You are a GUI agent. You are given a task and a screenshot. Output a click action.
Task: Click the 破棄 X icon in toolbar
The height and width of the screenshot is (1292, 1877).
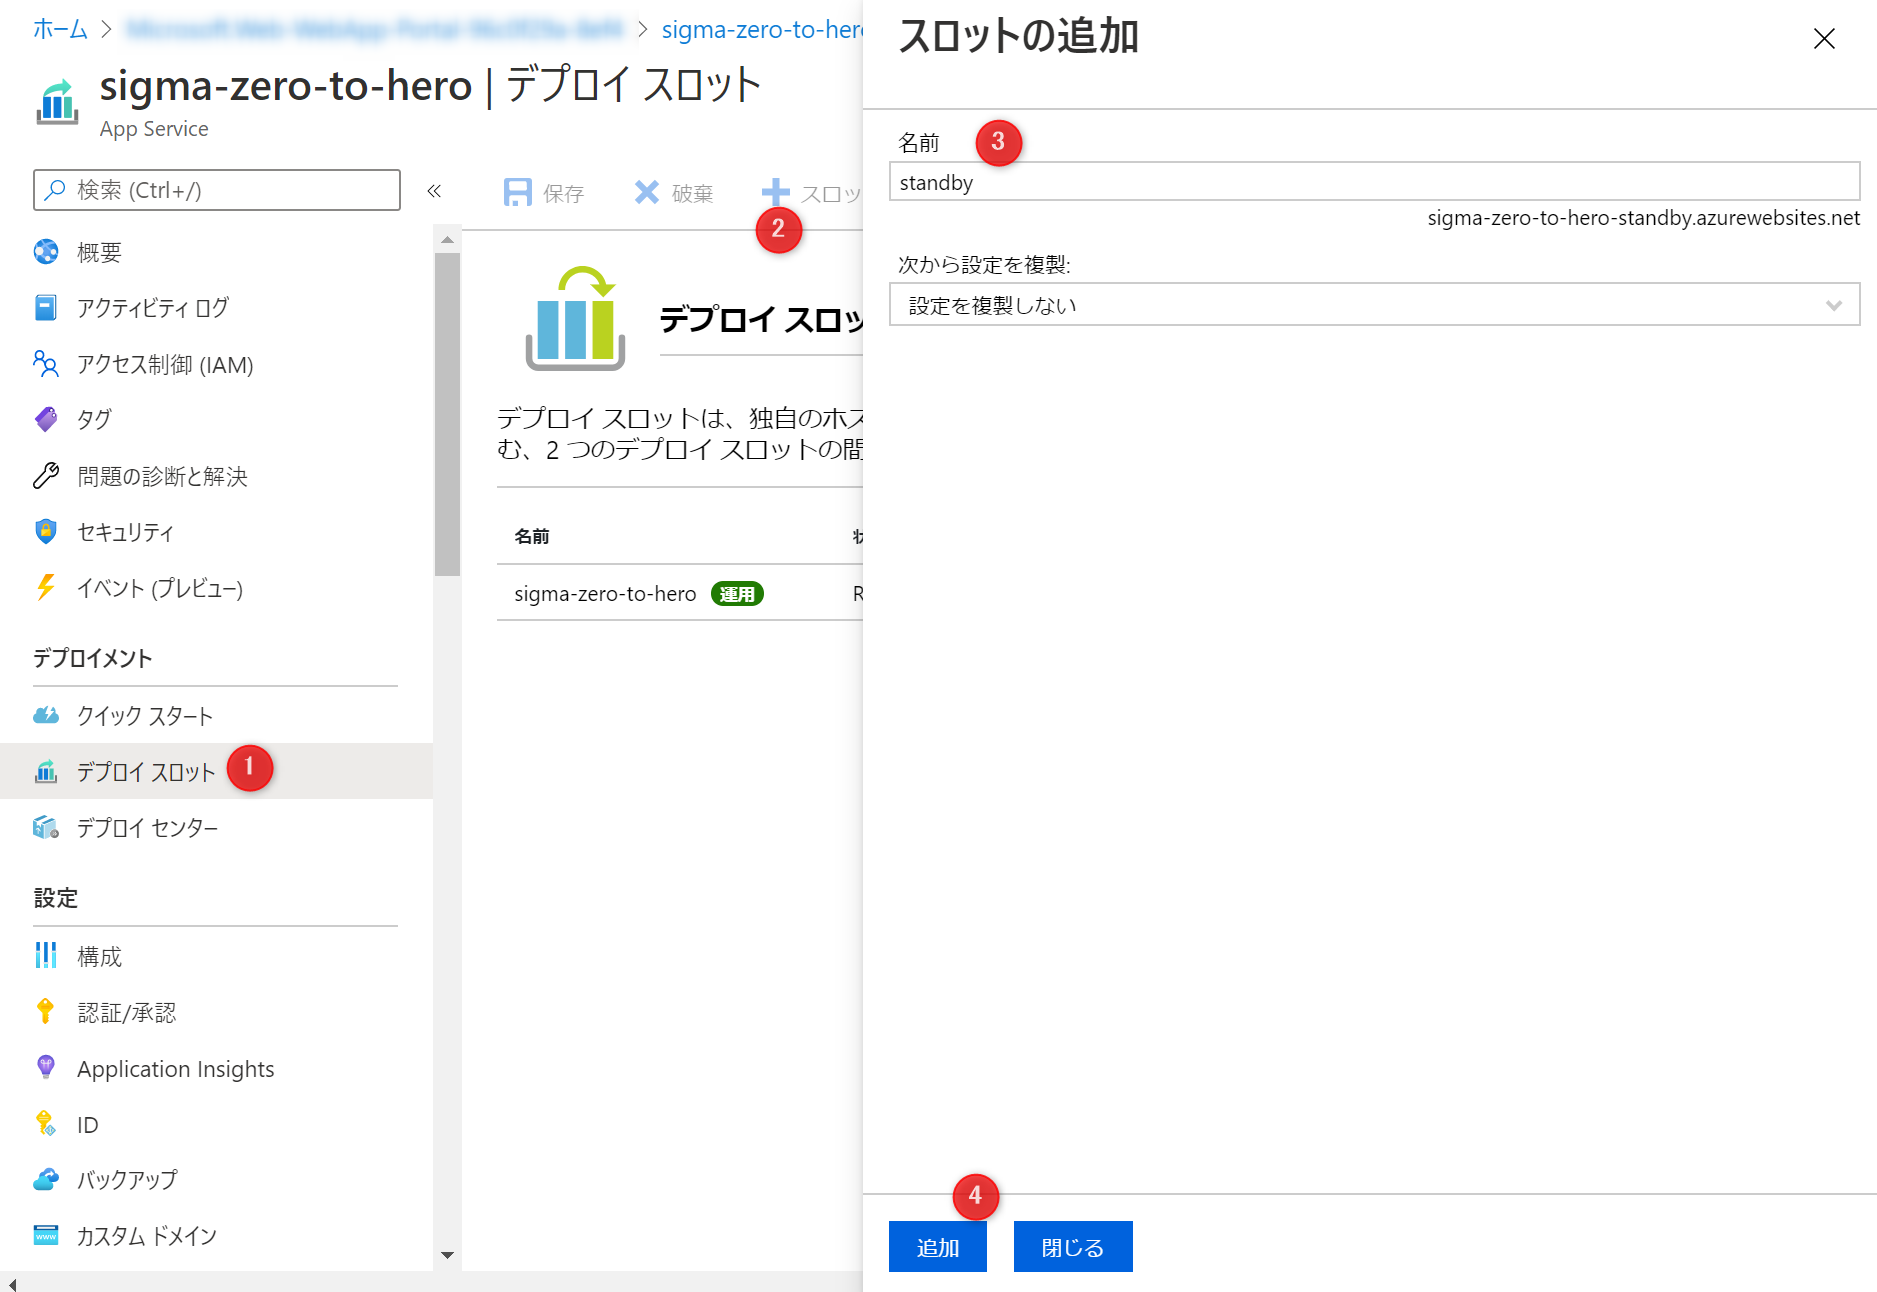(x=647, y=192)
